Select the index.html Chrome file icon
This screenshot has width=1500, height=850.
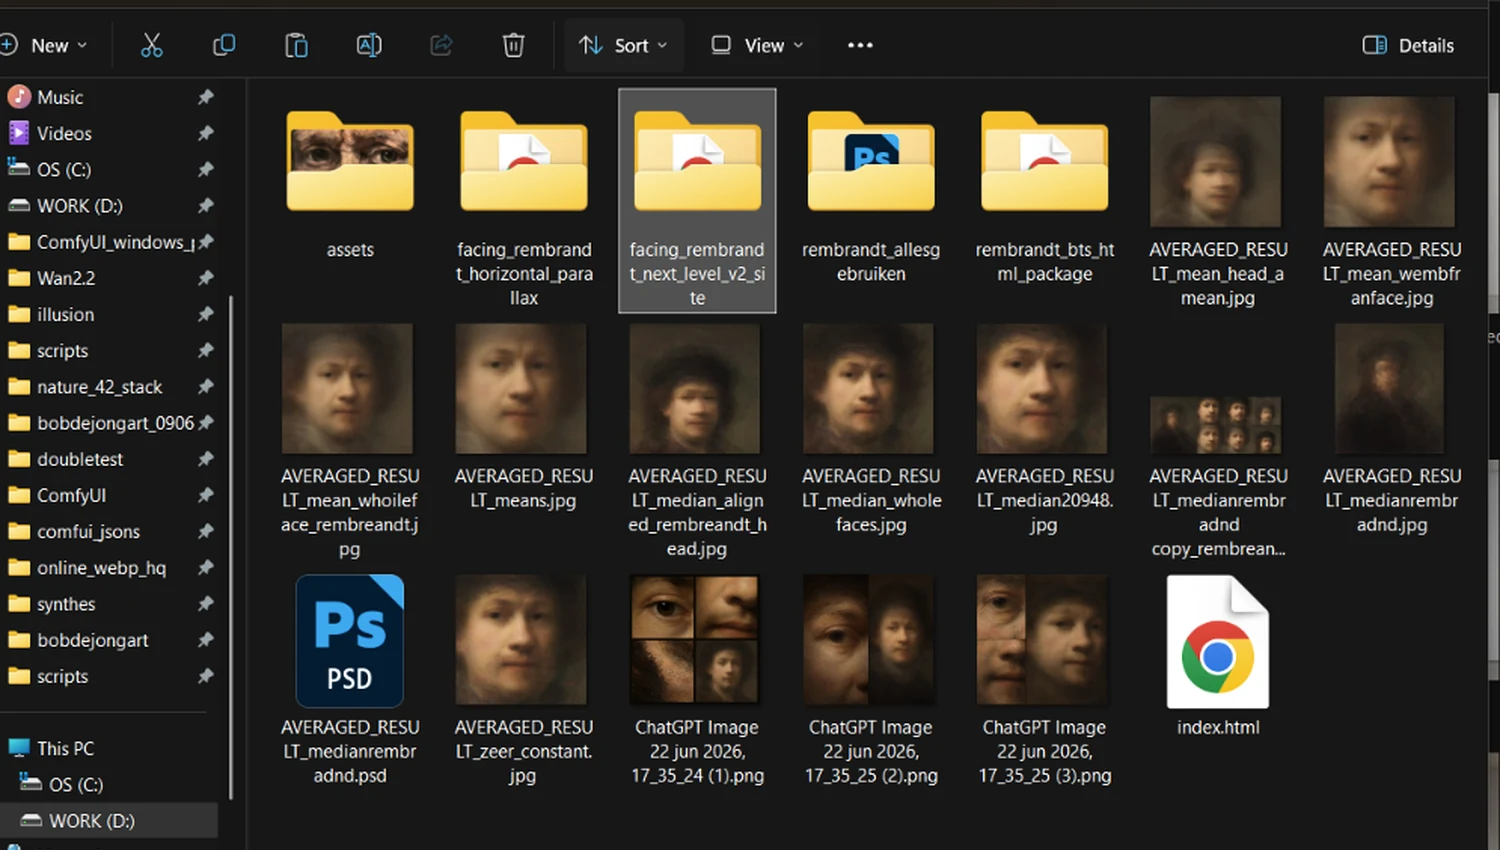pyautogui.click(x=1218, y=642)
